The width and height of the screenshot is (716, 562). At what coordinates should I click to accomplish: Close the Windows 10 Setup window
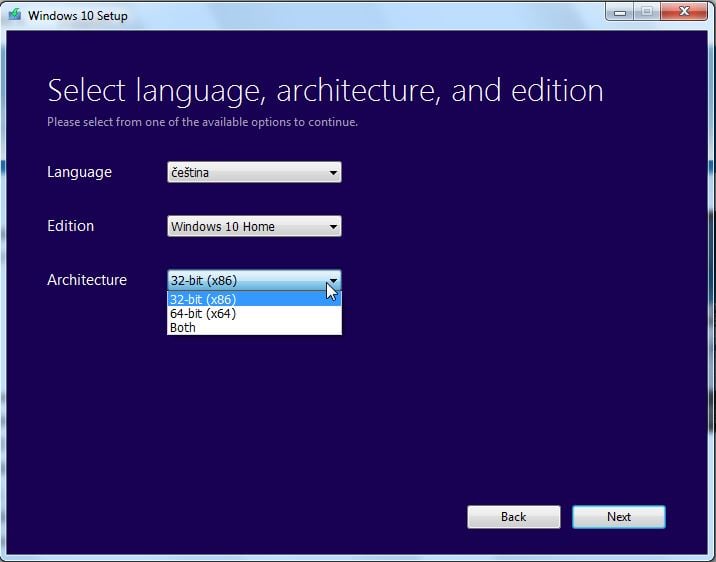click(684, 12)
